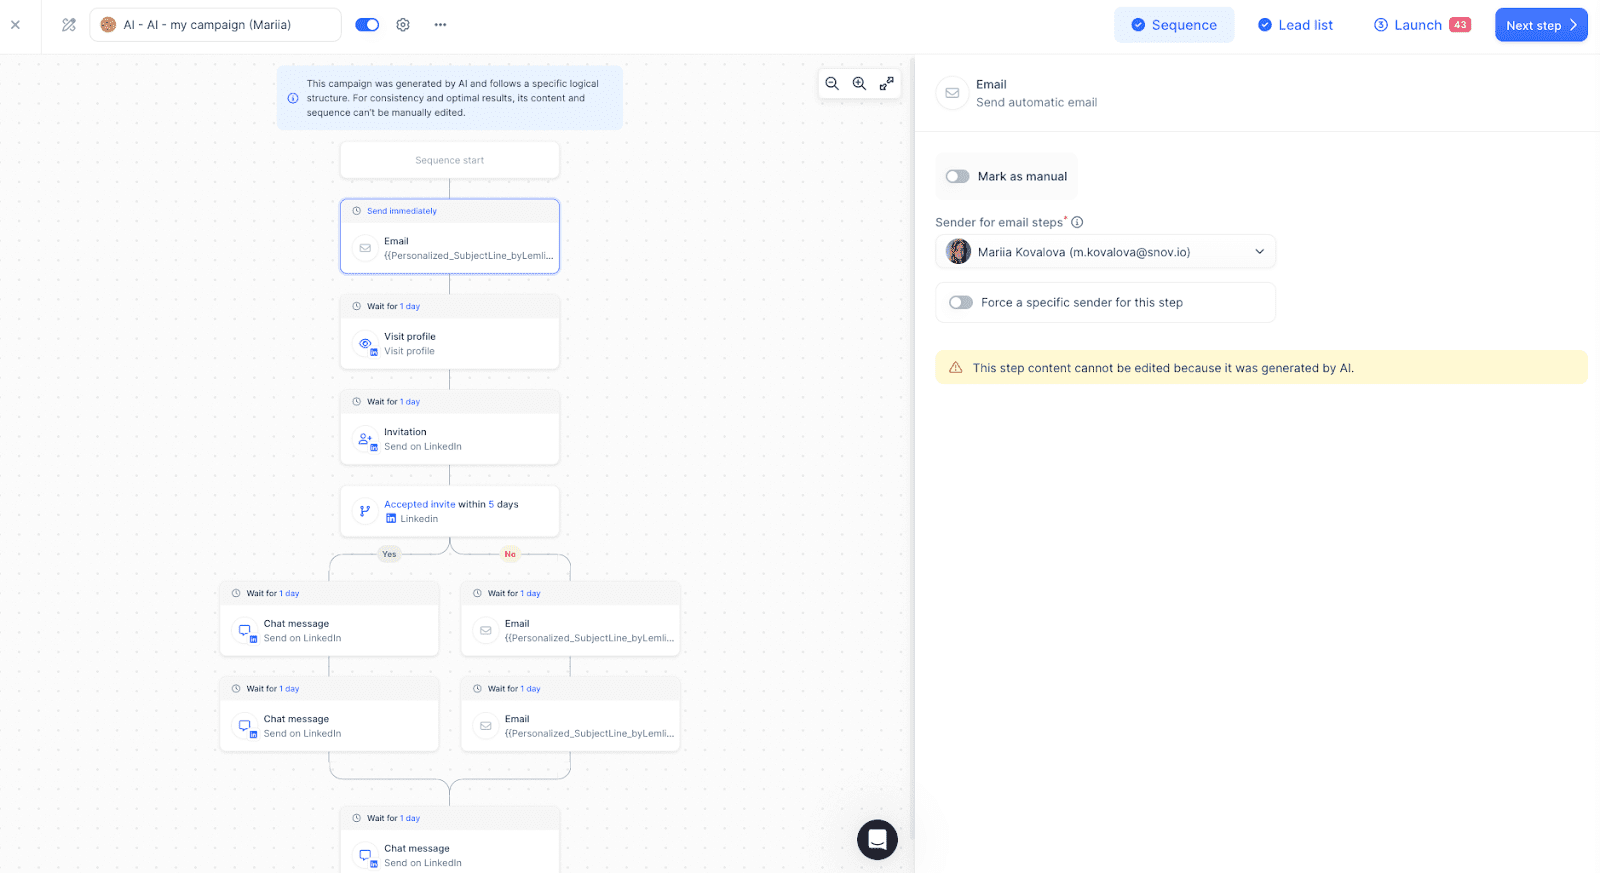Image resolution: width=1600 pixels, height=873 pixels.
Task: Open the three-dot more options menu
Action: point(440,25)
